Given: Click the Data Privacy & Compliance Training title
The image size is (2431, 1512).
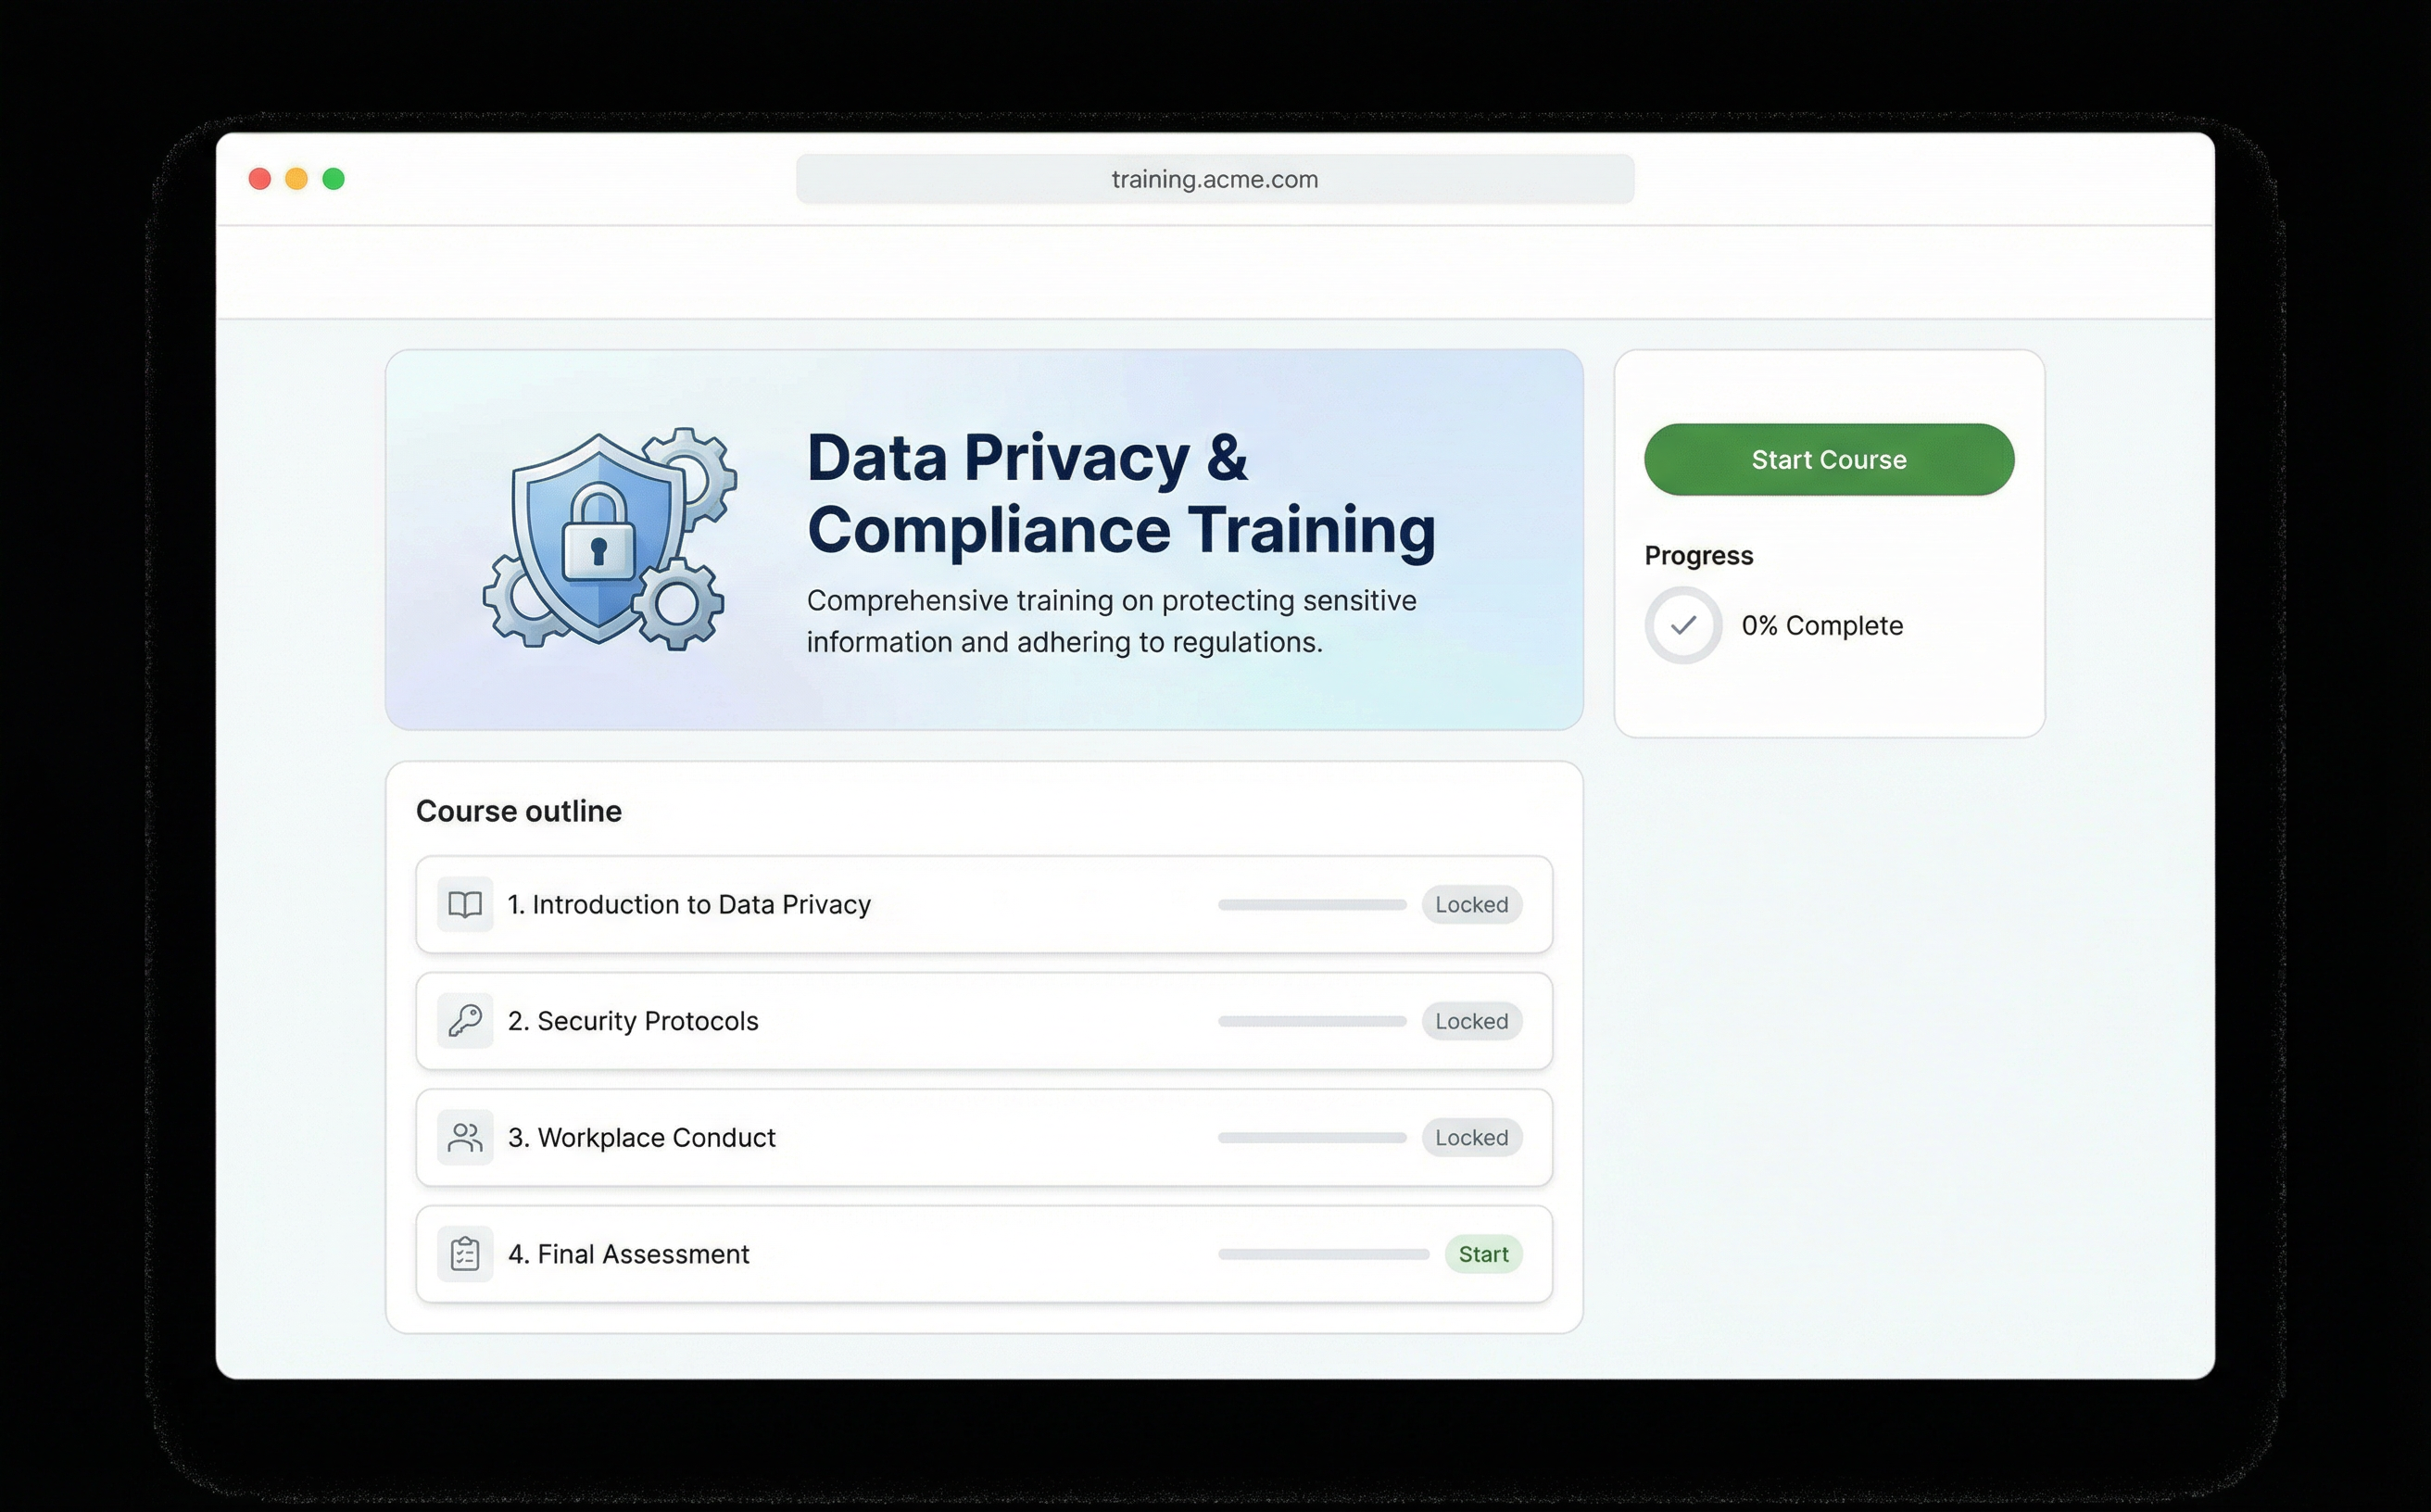Looking at the screenshot, I should (x=1120, y=493).
